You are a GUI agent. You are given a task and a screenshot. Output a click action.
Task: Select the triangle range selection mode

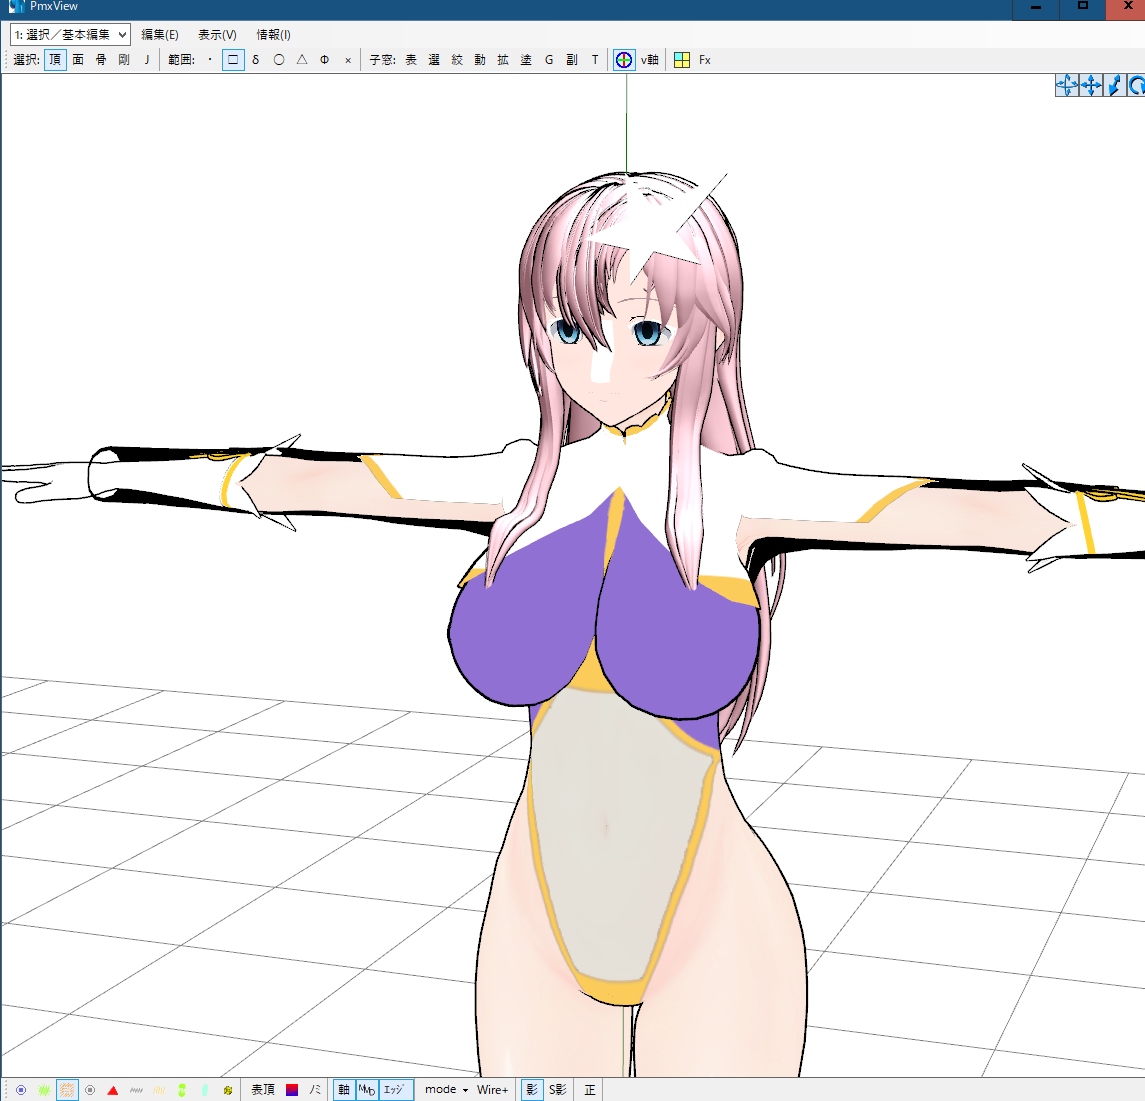click(302, 60)
